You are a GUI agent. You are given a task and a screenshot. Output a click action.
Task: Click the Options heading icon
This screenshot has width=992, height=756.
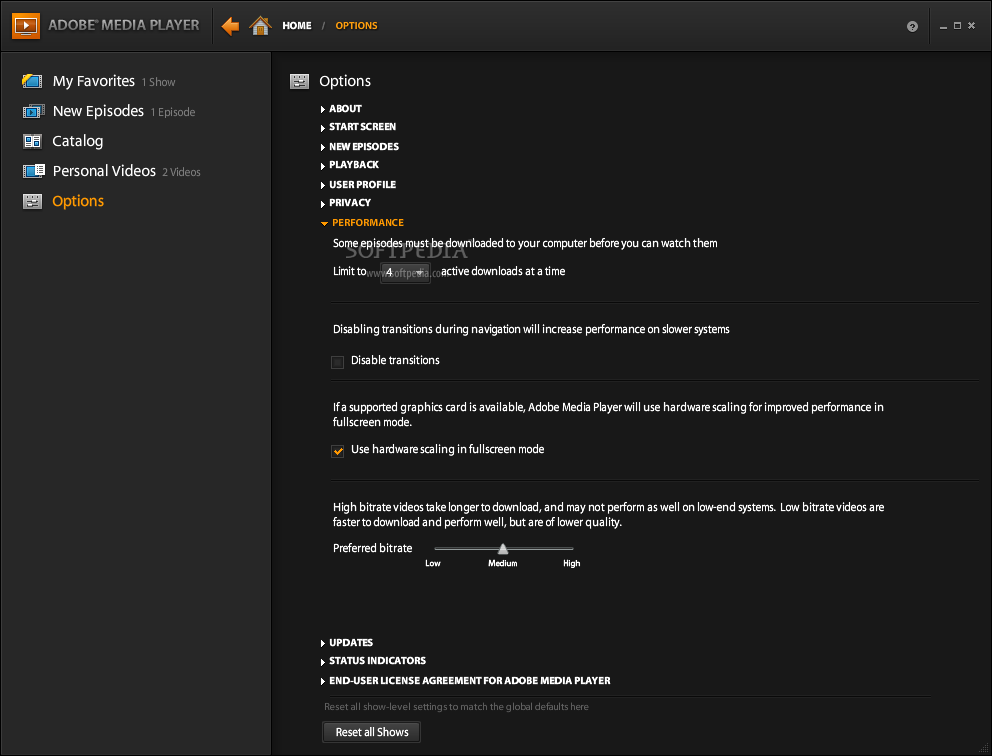pyautogui.click(x=299, y=81)
